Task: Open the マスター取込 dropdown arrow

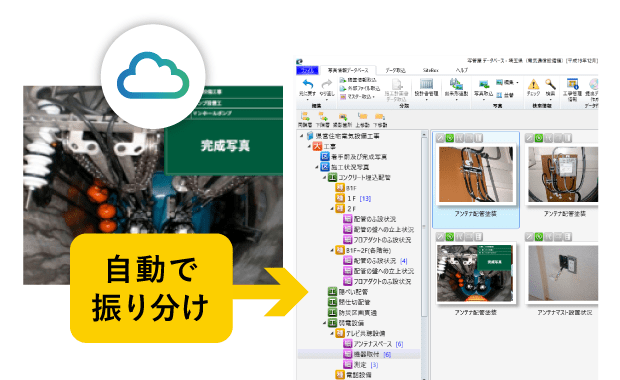Action: [374, 97]
